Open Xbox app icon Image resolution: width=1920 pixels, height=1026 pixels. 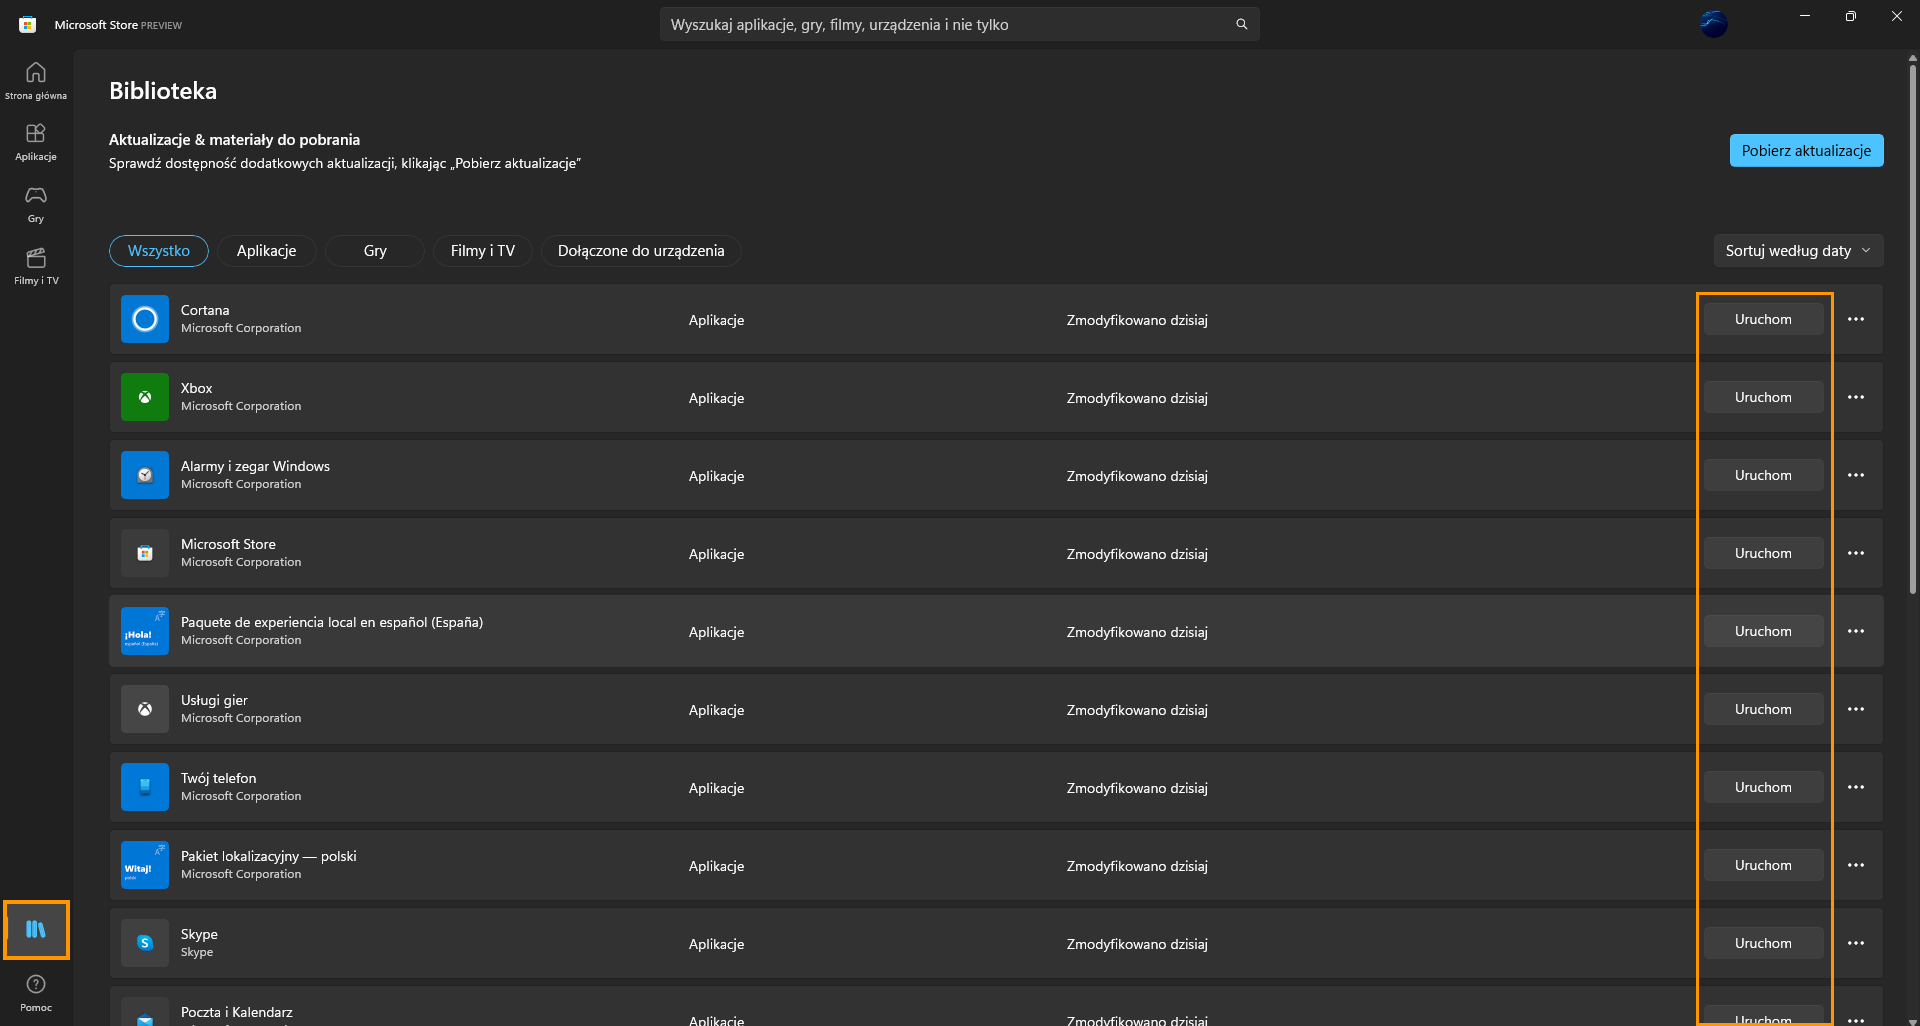point(145,397)
